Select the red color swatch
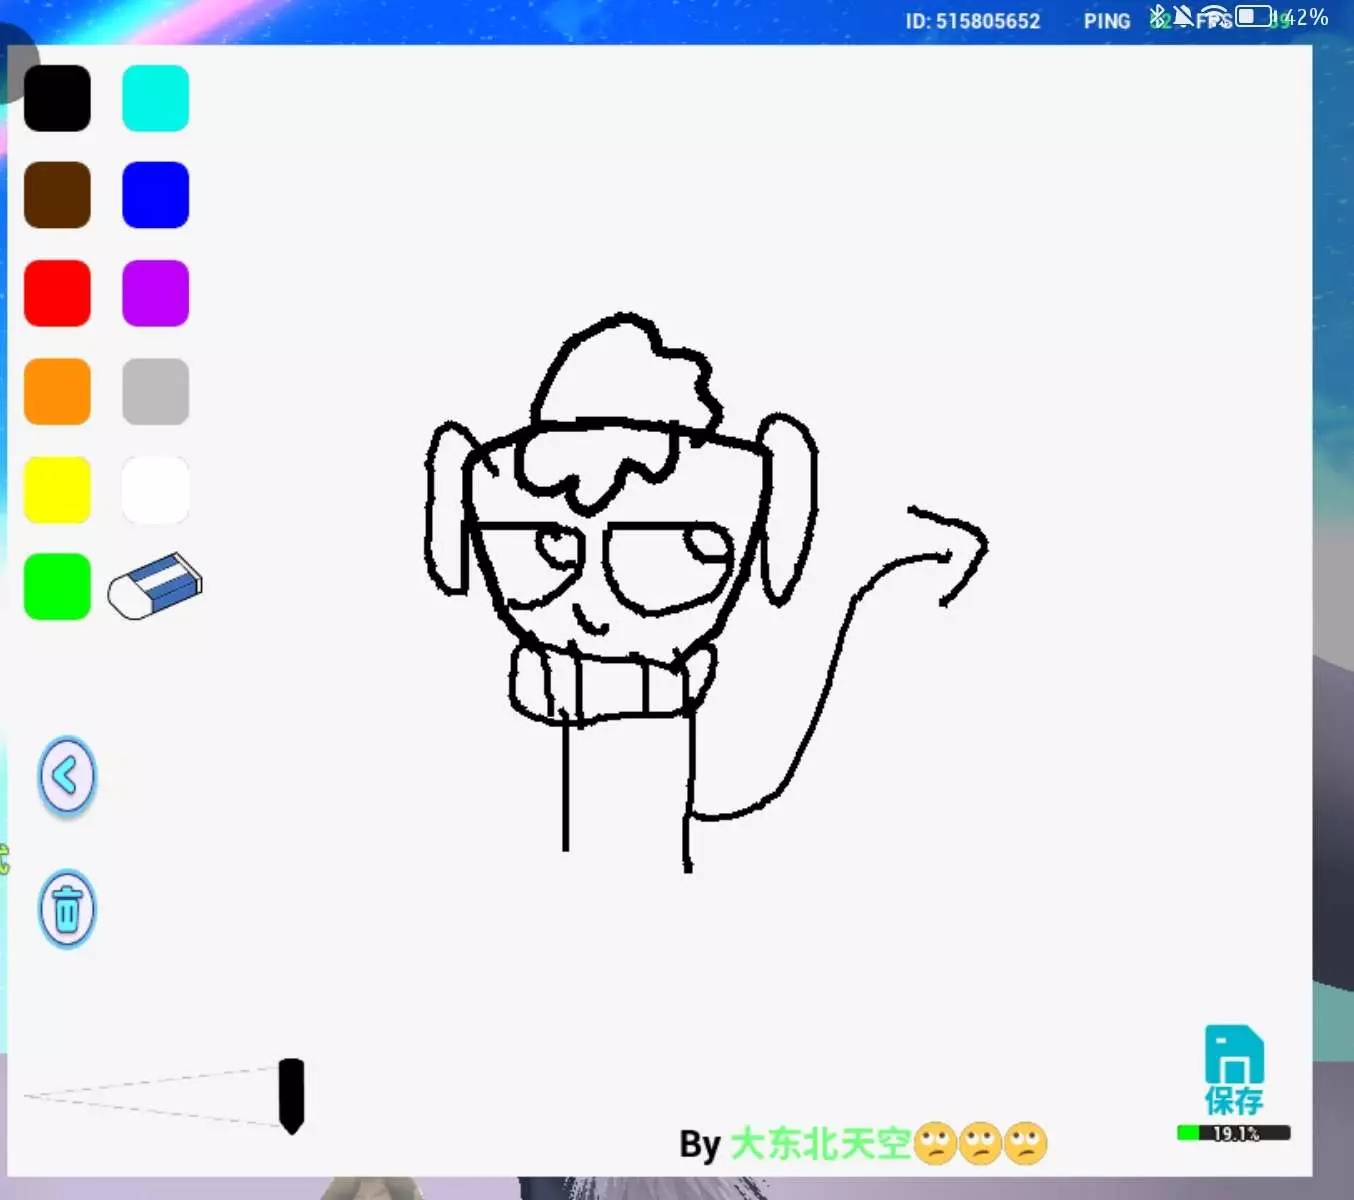The height and width of the screenshot is (1200, 1354). point(57,293)
